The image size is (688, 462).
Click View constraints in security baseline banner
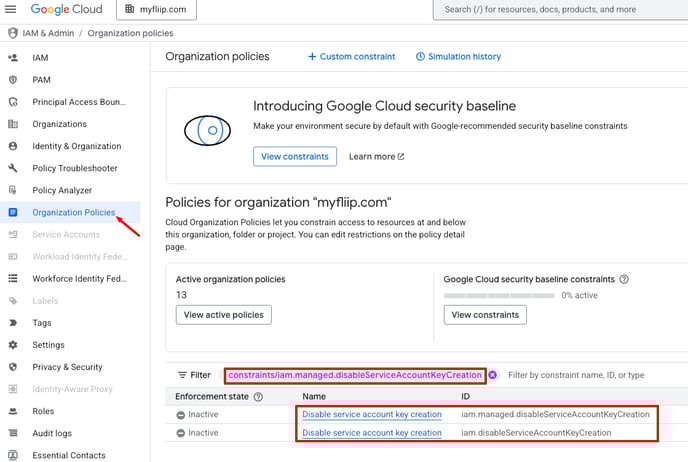click(295, 157)
